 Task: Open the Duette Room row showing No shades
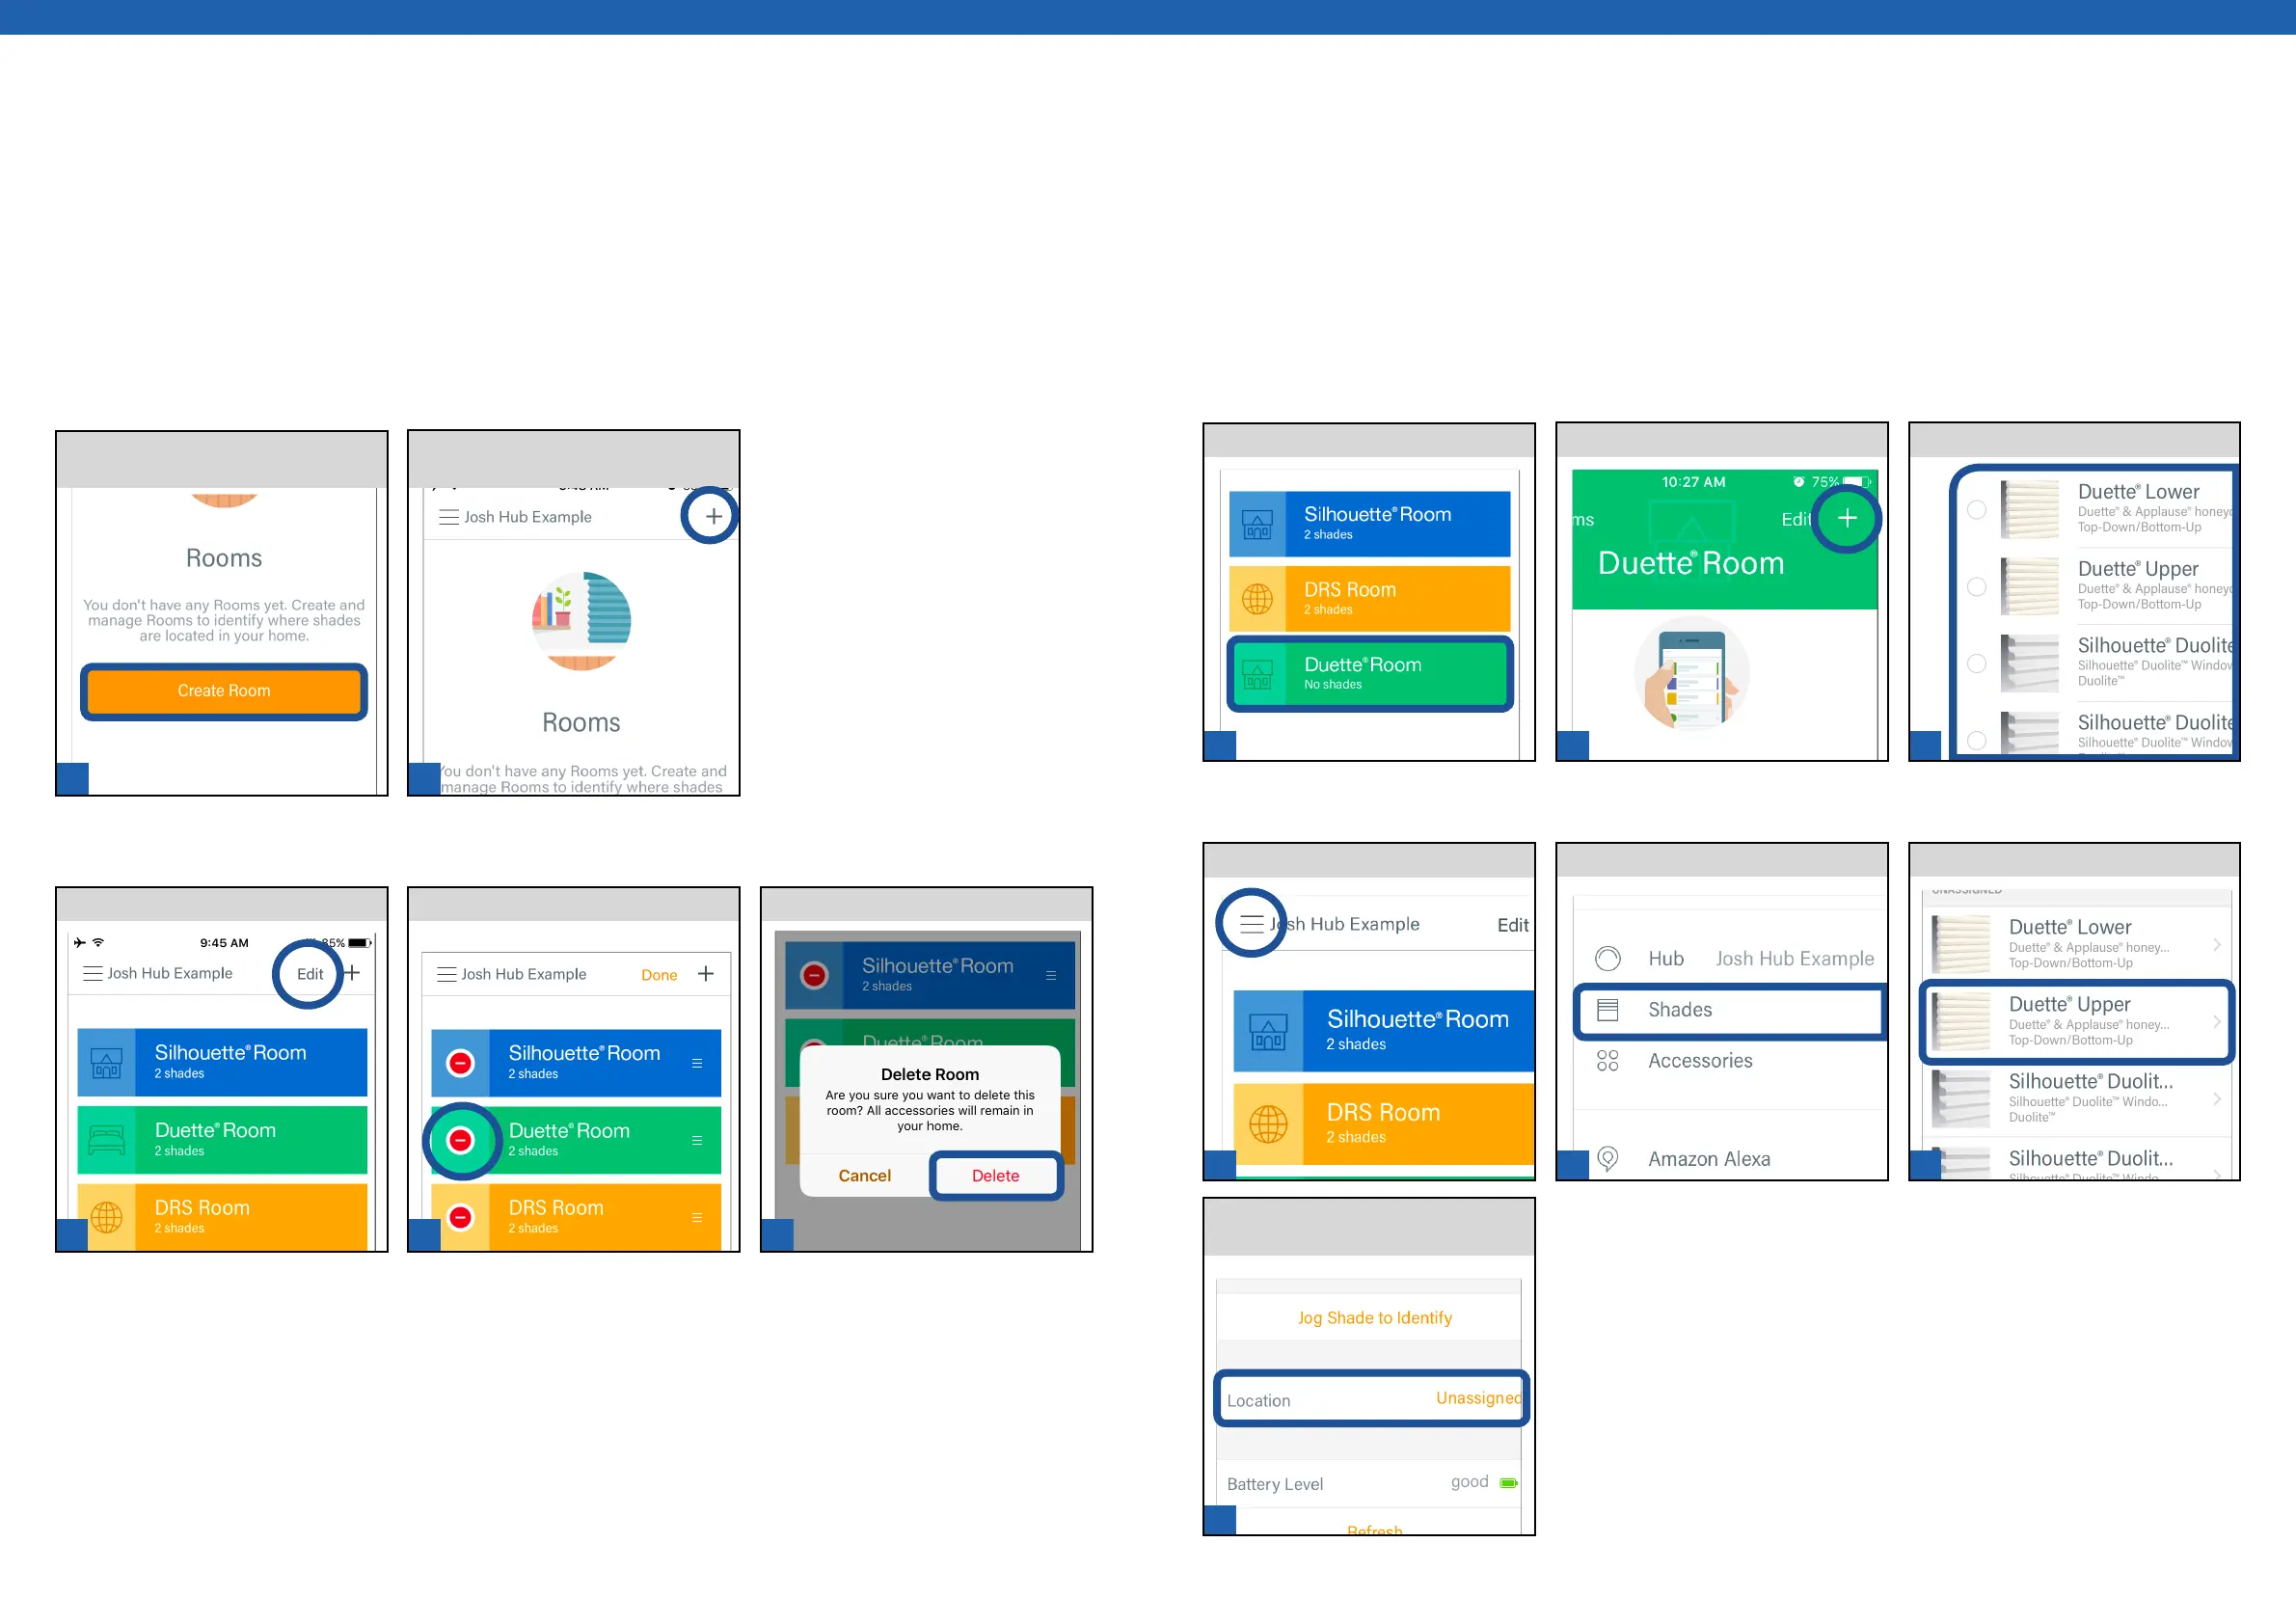tap(1370, 674)
